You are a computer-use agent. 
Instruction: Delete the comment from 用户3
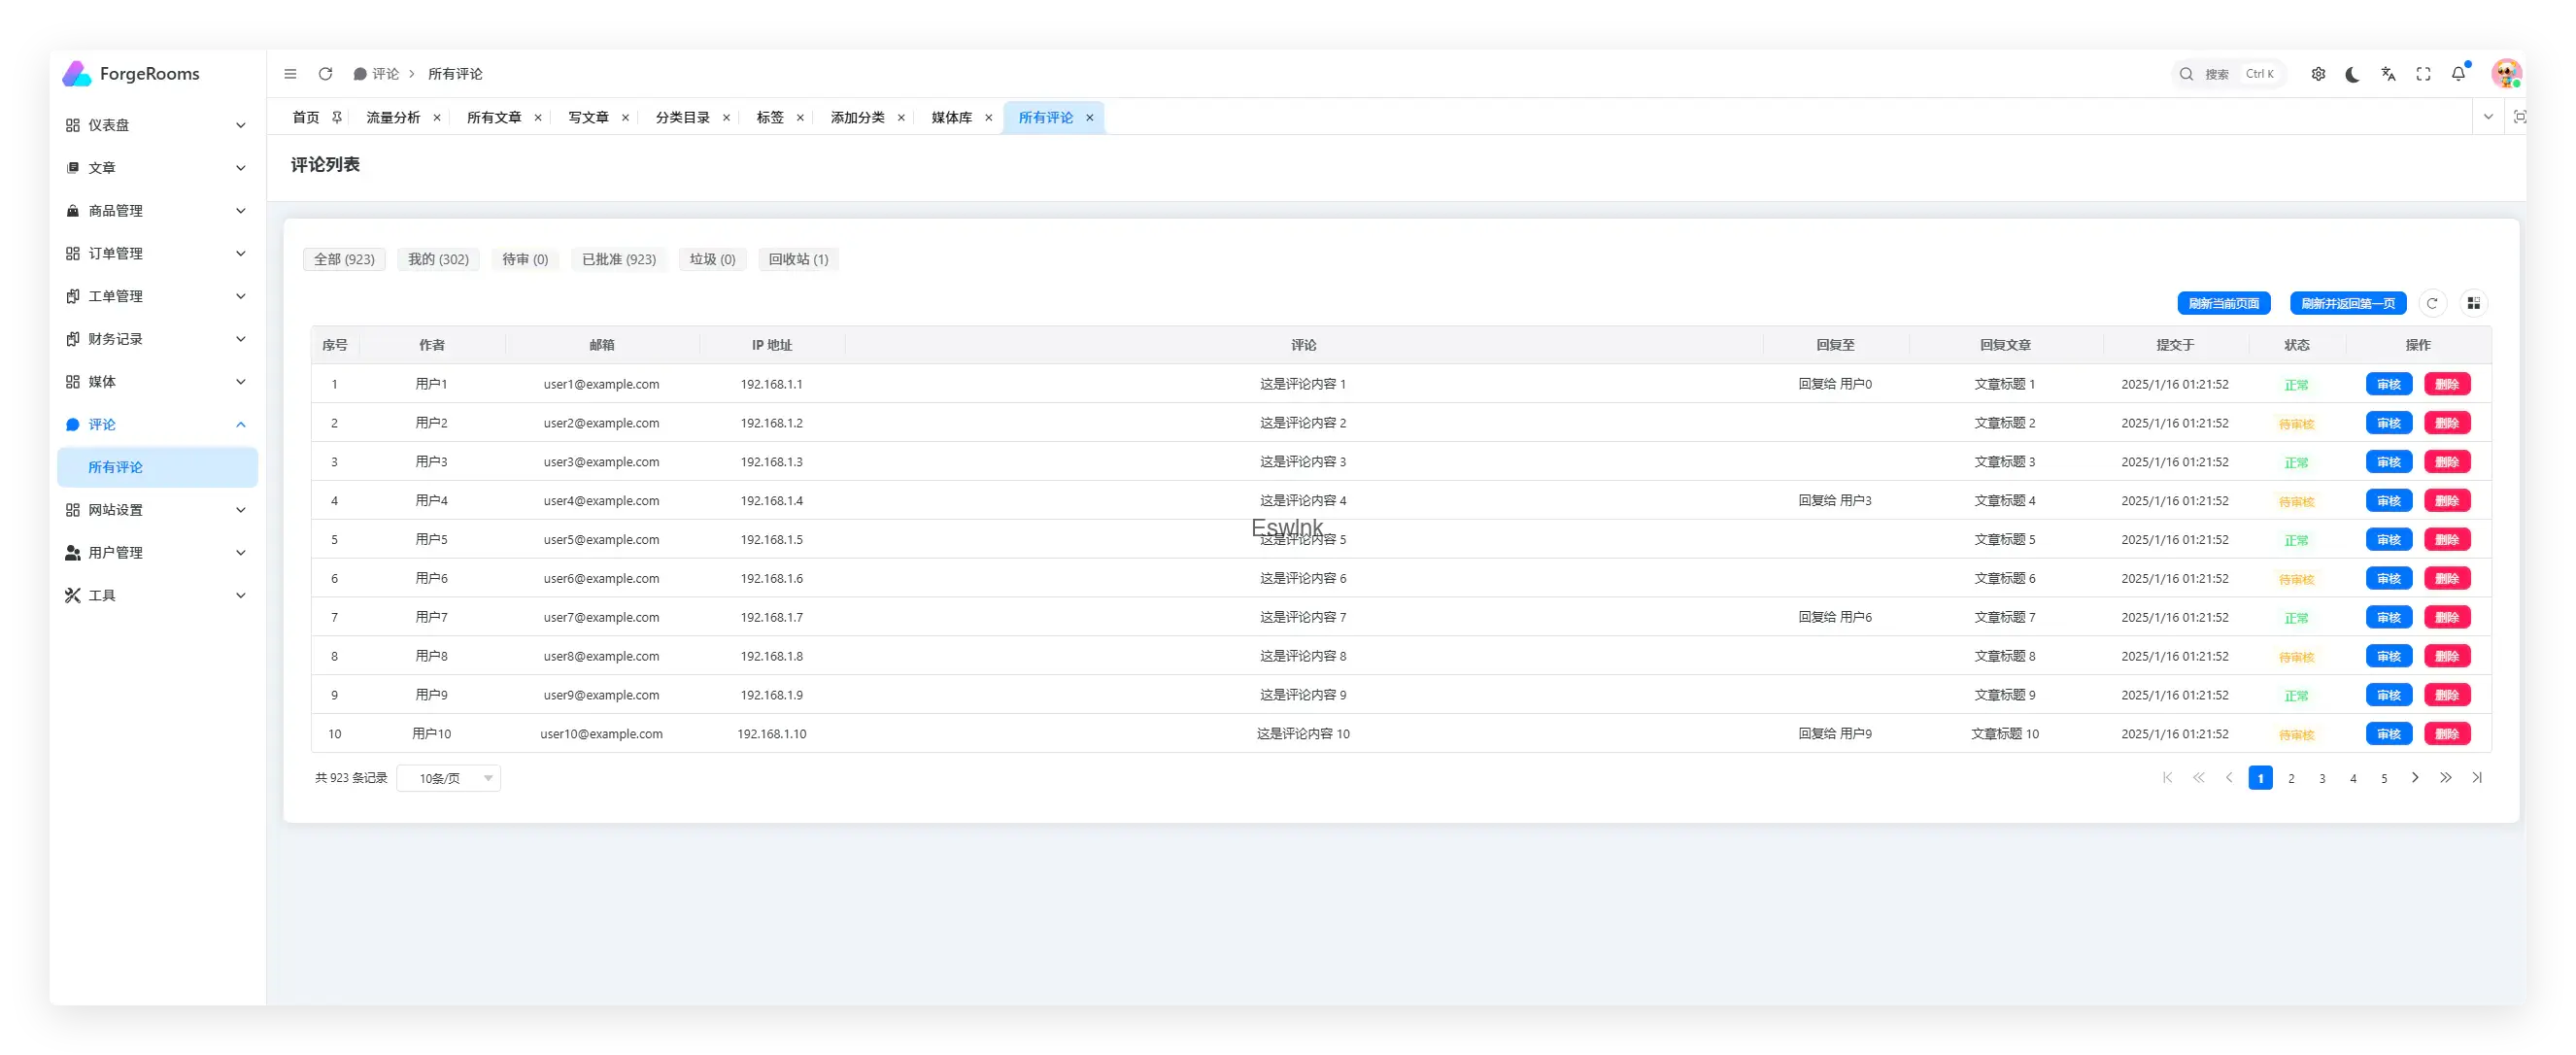pos(2446,462)
